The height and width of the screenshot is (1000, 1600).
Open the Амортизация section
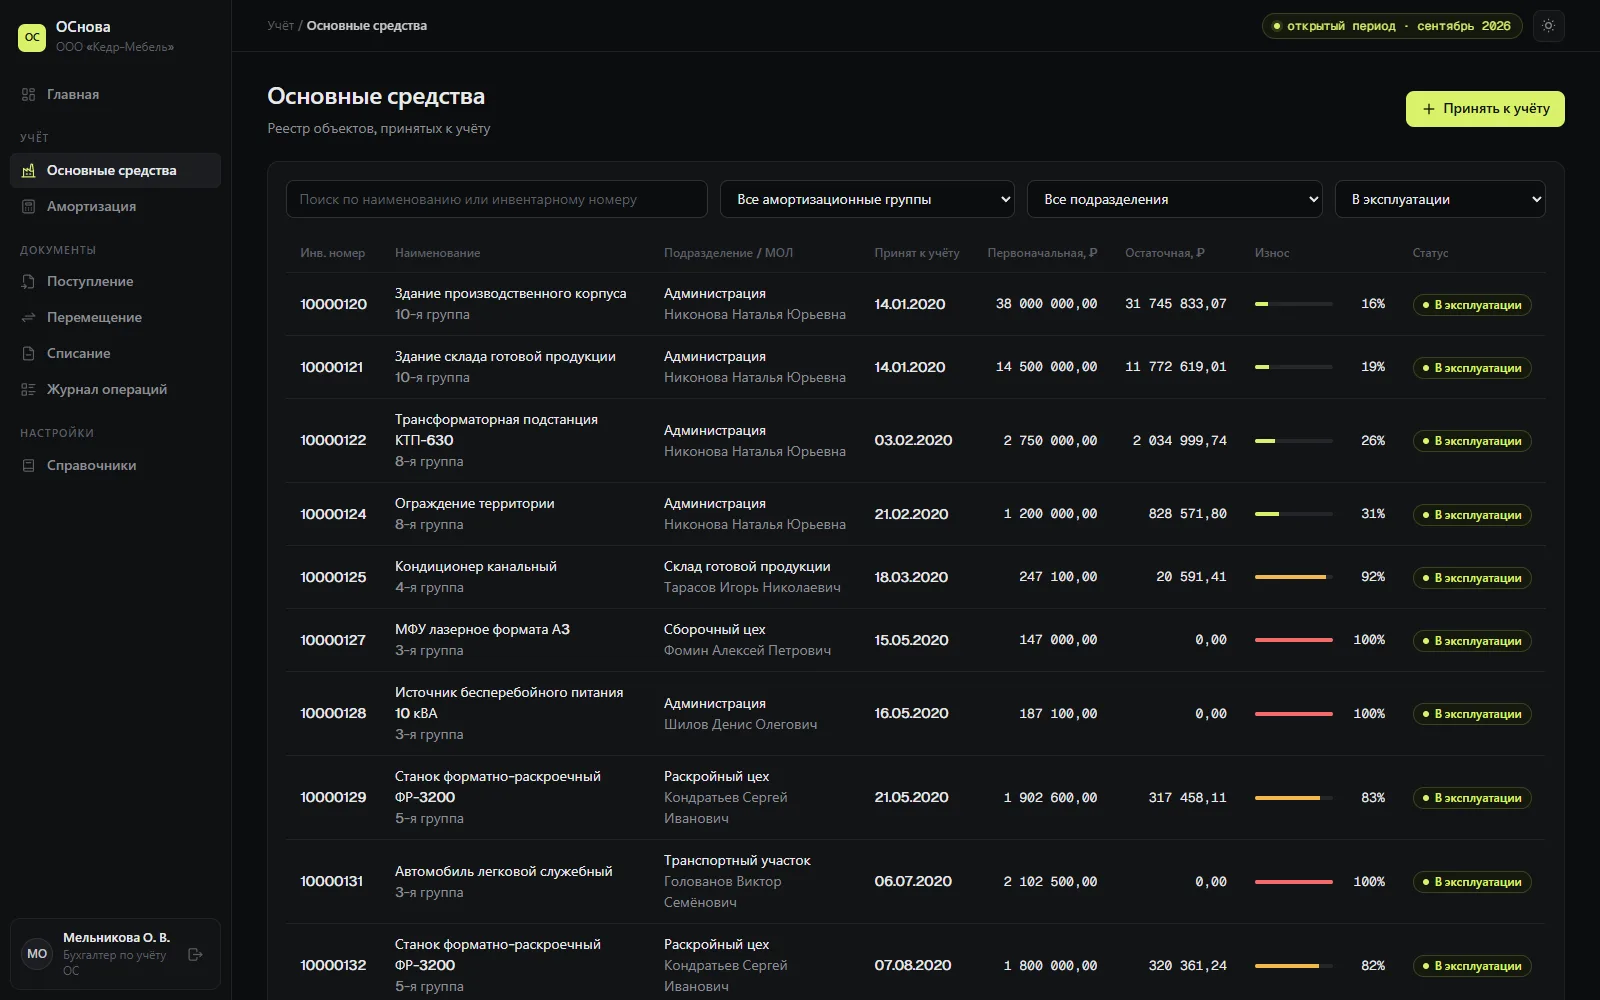[x=115, y=206]
